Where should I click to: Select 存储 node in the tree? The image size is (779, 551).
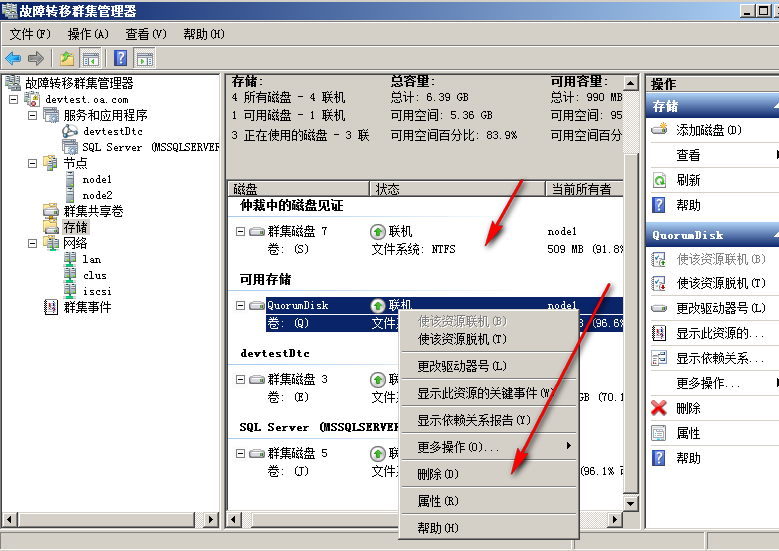tap(75, 227)
